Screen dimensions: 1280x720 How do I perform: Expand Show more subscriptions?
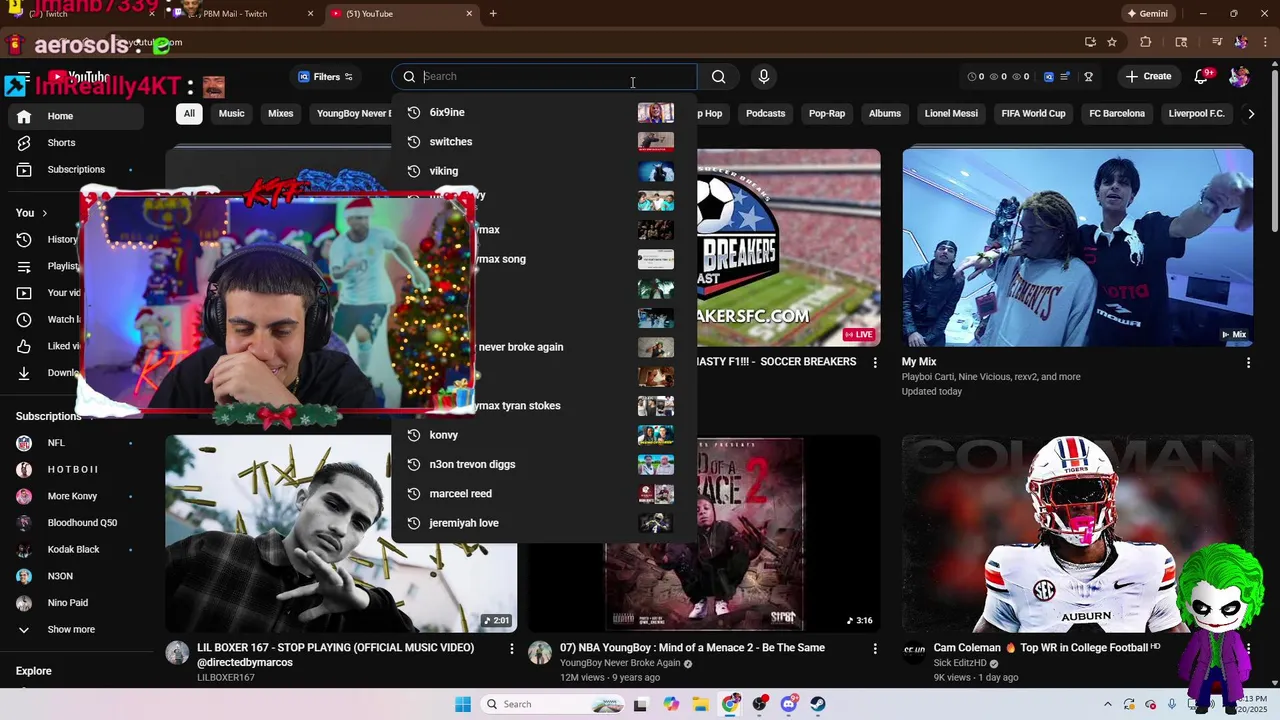[76, 630]
